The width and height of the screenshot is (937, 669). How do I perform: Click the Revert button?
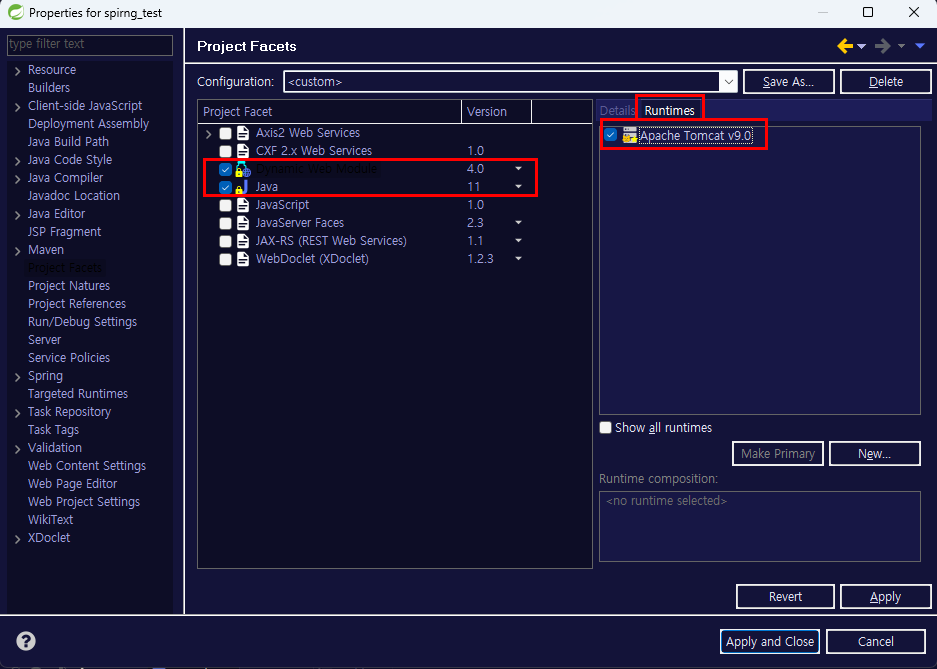[x=785, y=597]
